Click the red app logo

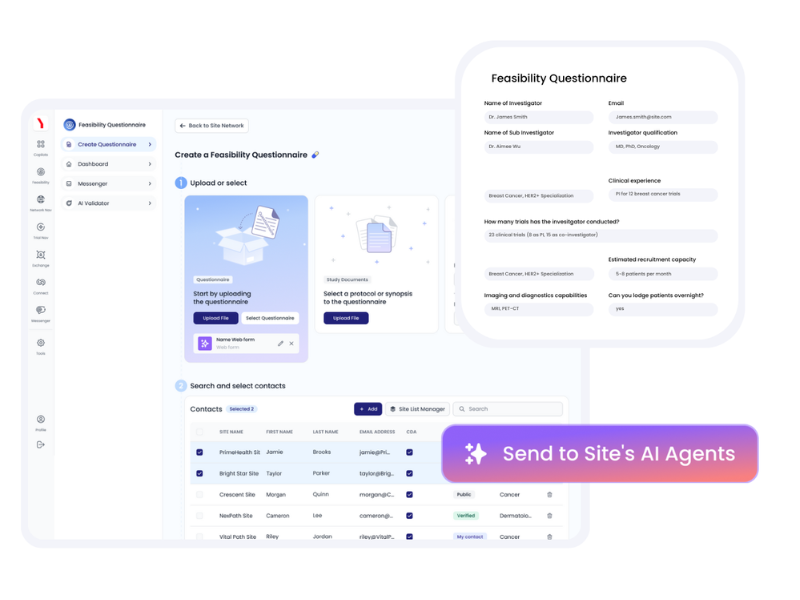pos(40,123)
